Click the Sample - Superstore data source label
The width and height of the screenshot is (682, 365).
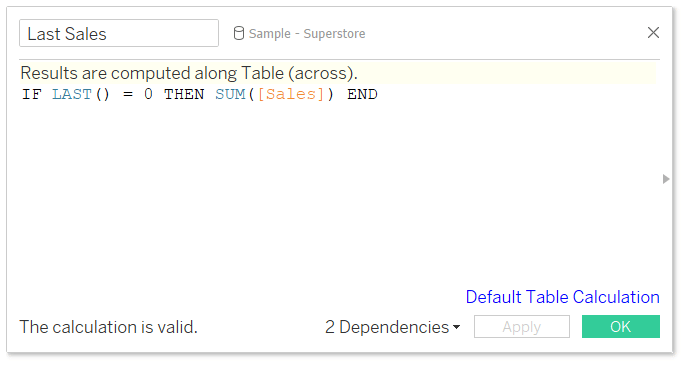[x=307, y=33]
